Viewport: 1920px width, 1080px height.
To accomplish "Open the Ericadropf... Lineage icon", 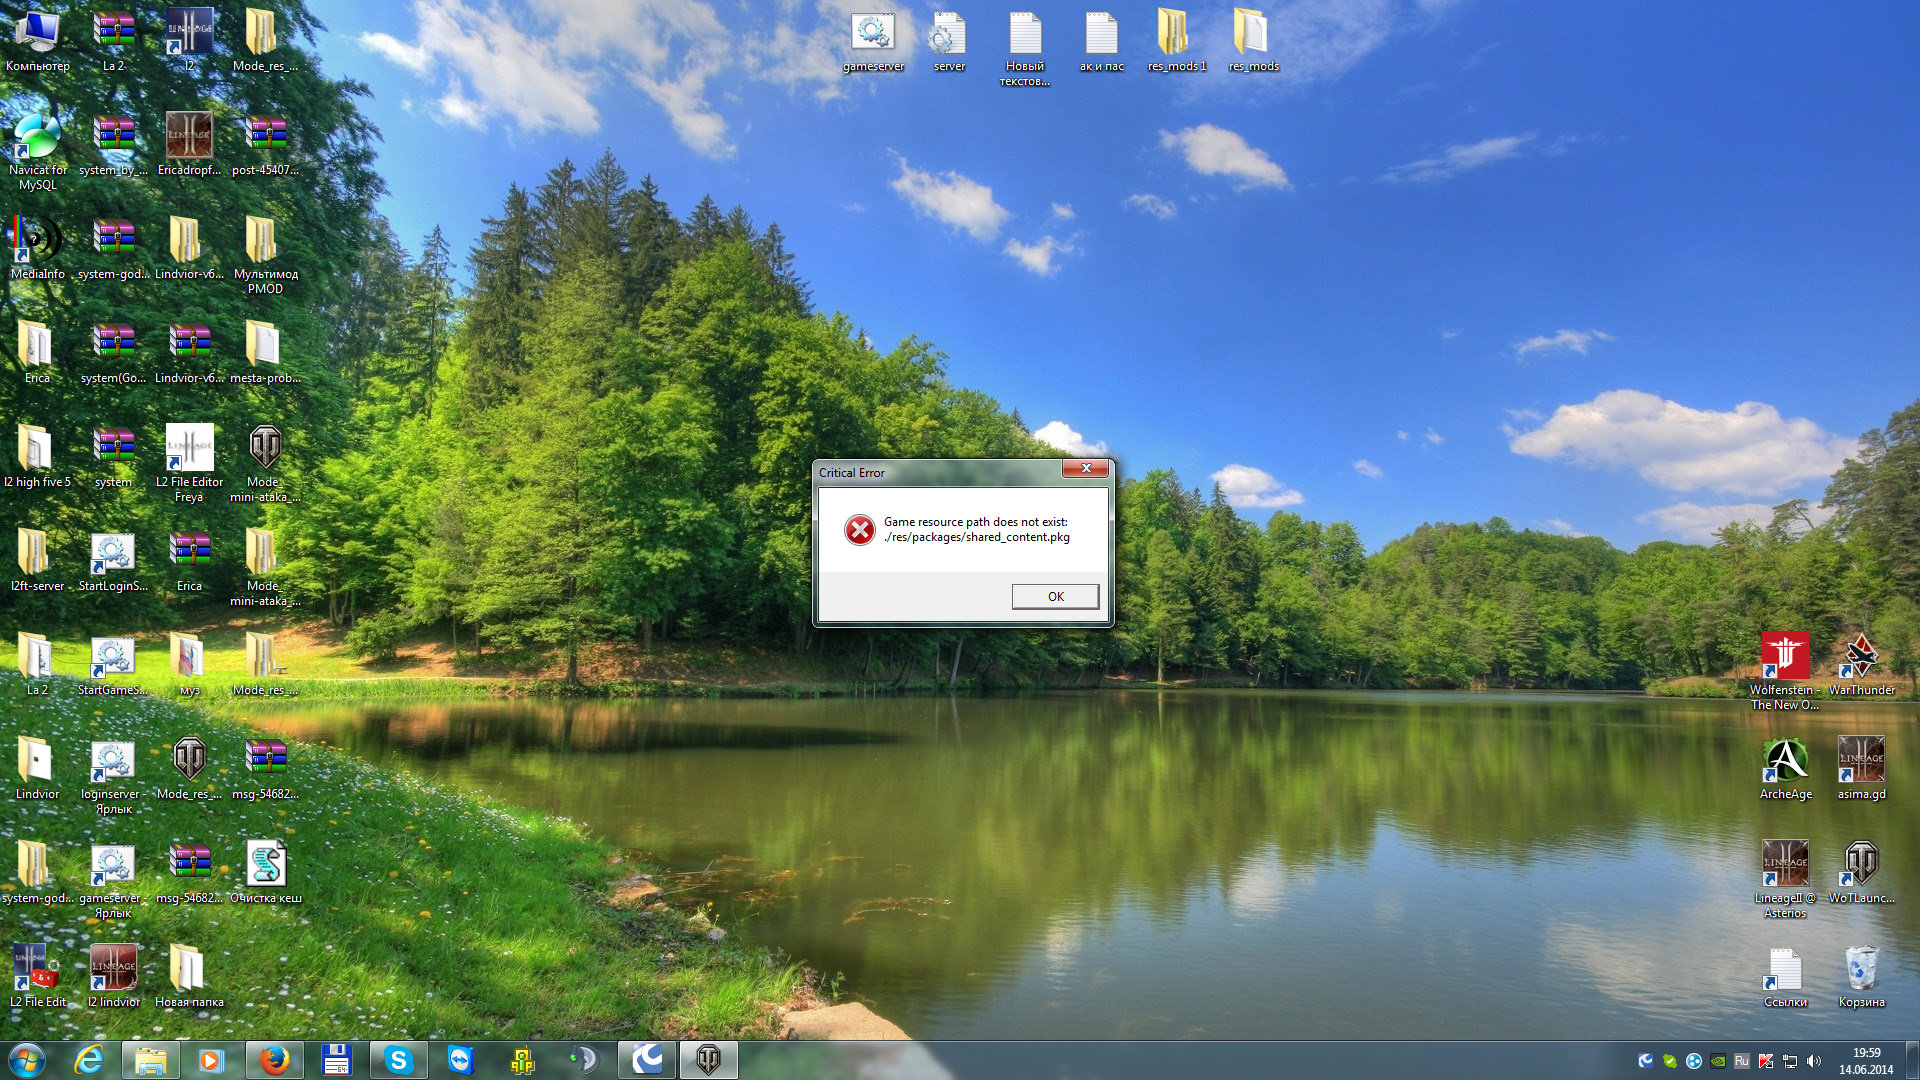I will (x=189, y=145).
